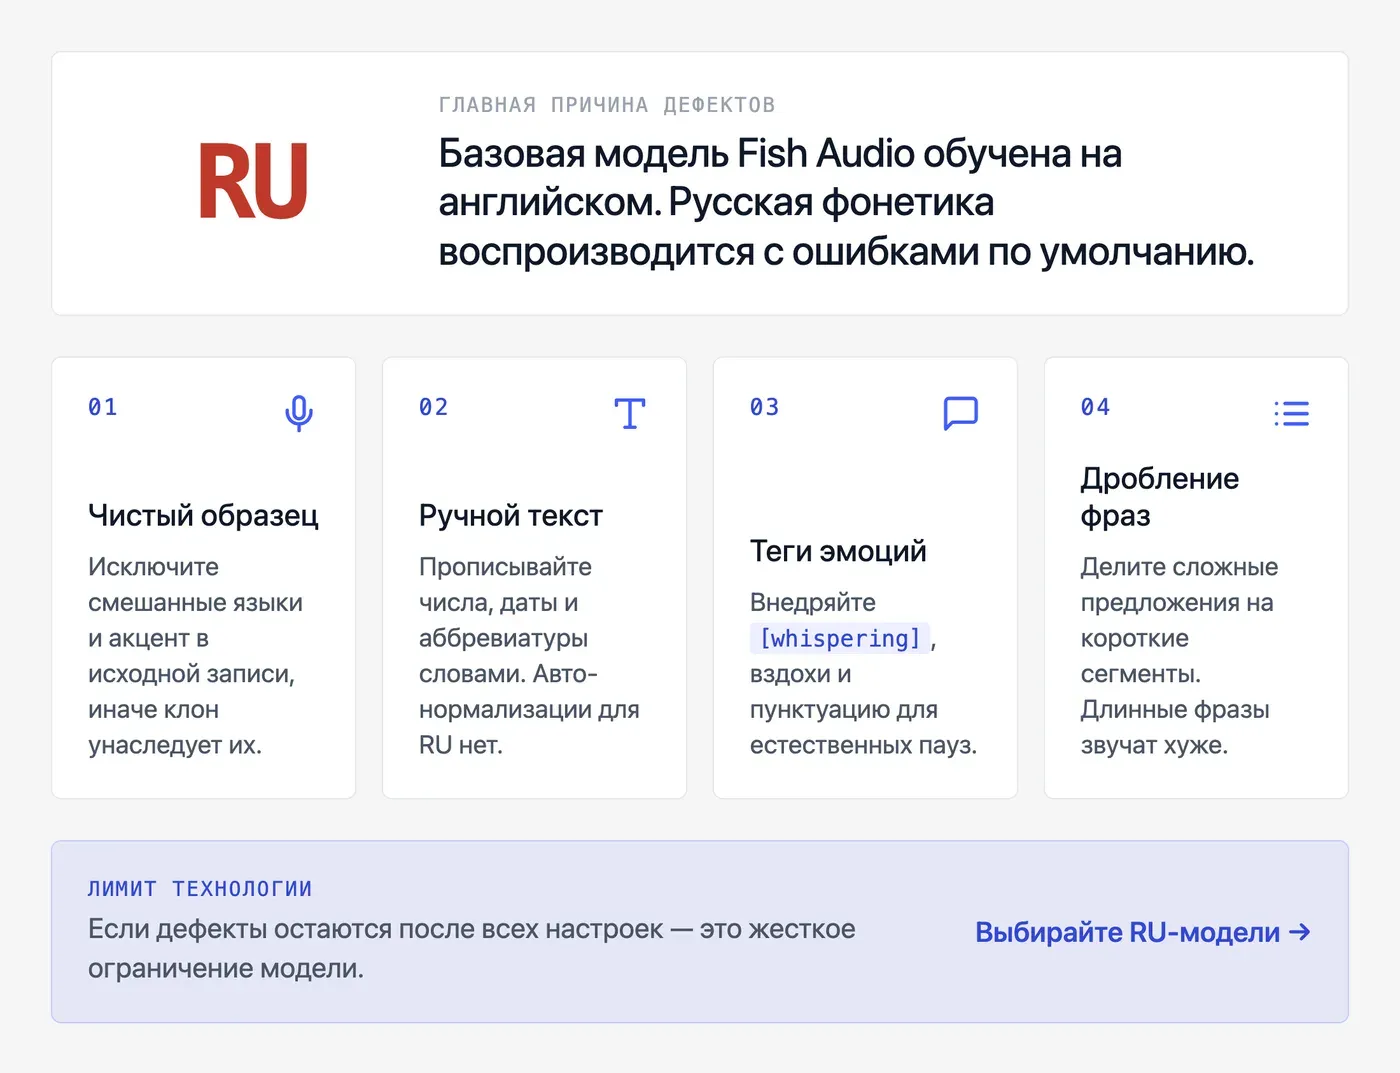Viewport: 1400px width, 1073px height.
Task: Click the headline about Базовая модель Fish Audio
Action: coord(846,202)
